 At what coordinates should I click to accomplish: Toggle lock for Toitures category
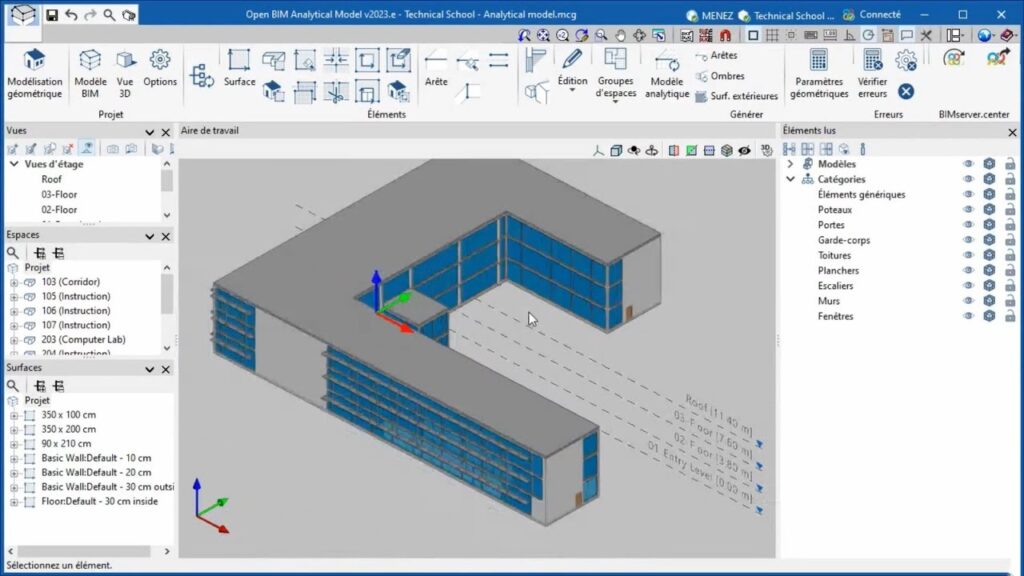[1010, 255]
